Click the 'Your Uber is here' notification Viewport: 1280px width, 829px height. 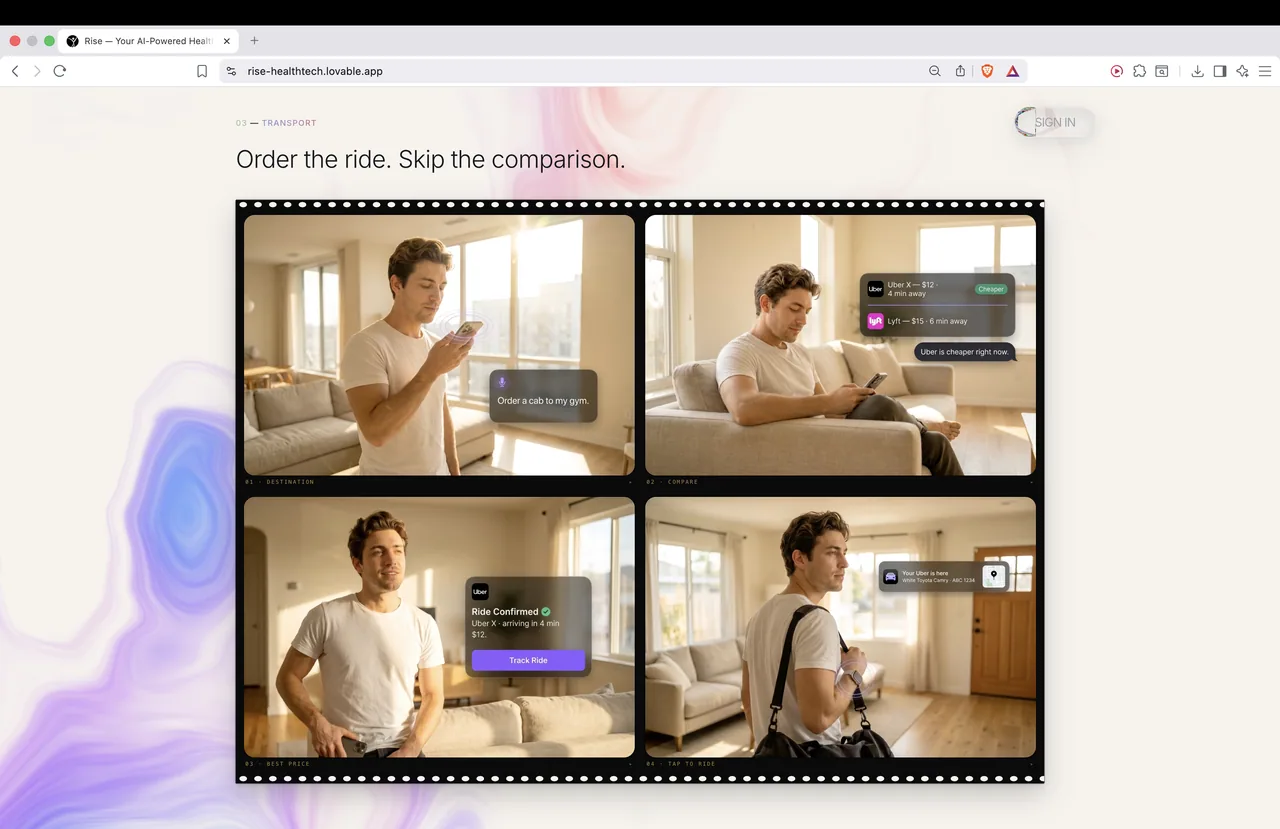(x=943, y=576)
